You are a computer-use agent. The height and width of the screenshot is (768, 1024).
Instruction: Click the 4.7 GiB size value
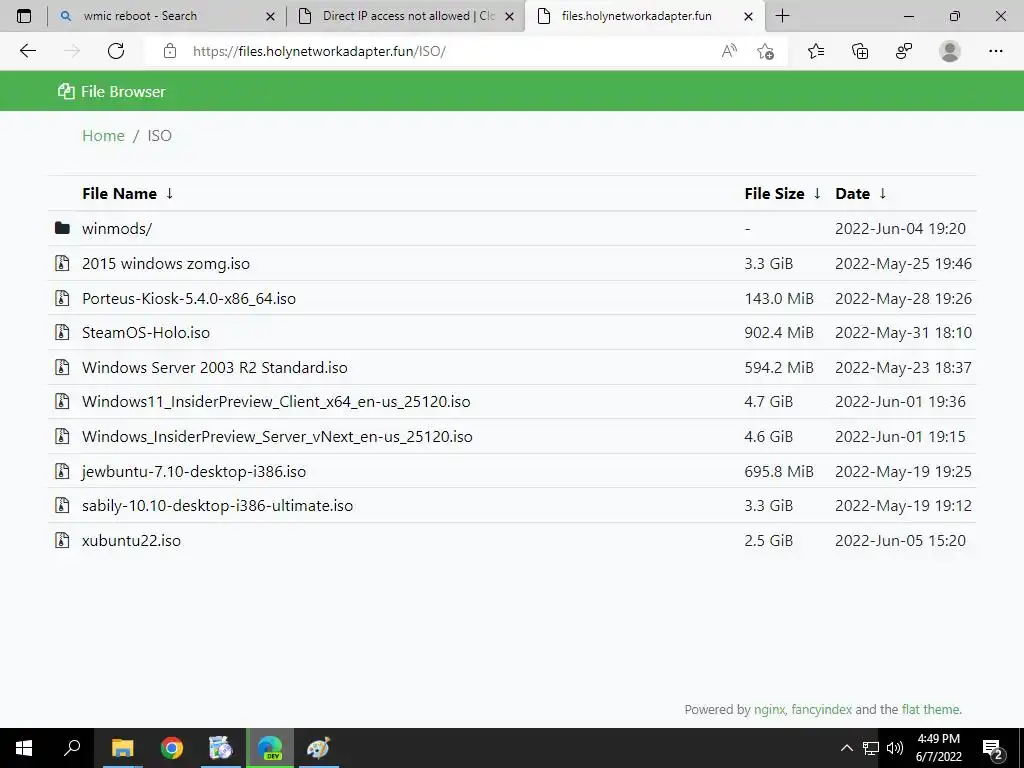point(769,402)
